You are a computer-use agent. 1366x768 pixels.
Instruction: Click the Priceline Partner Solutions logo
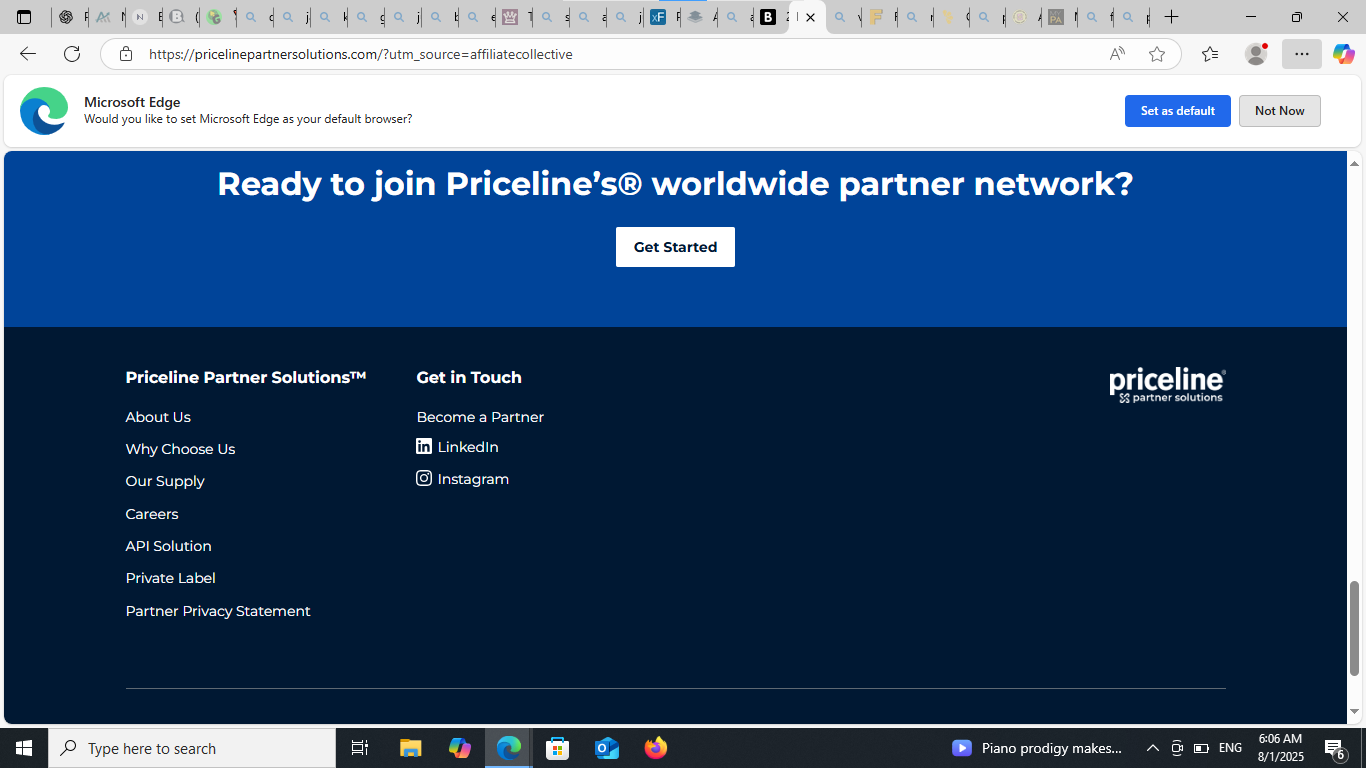tap(1167, 385)
